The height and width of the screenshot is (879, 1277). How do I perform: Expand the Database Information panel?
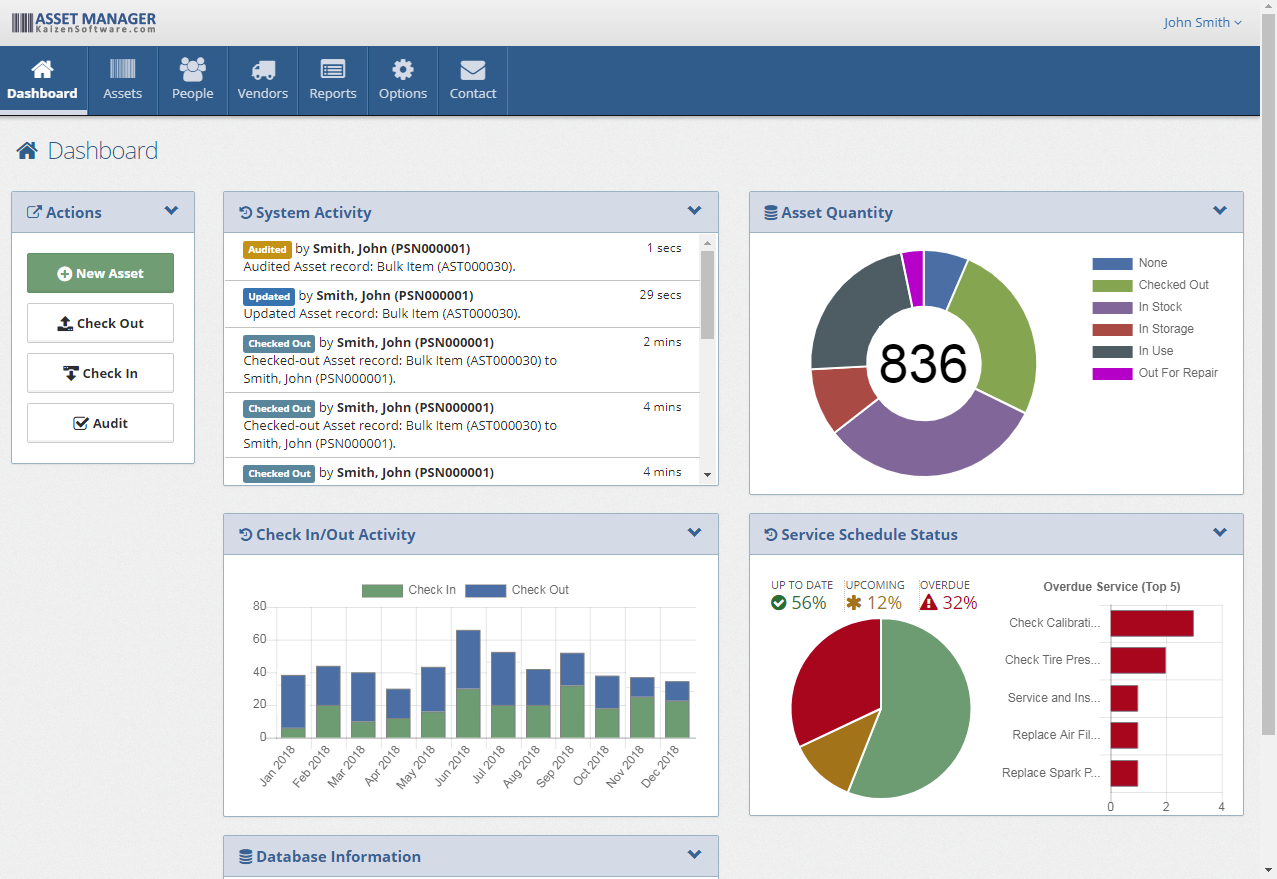click(694, 855)
